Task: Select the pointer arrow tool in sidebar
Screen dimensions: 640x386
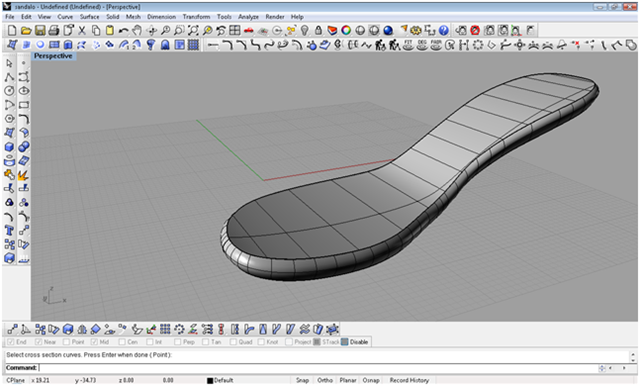Action: (9, 63)
